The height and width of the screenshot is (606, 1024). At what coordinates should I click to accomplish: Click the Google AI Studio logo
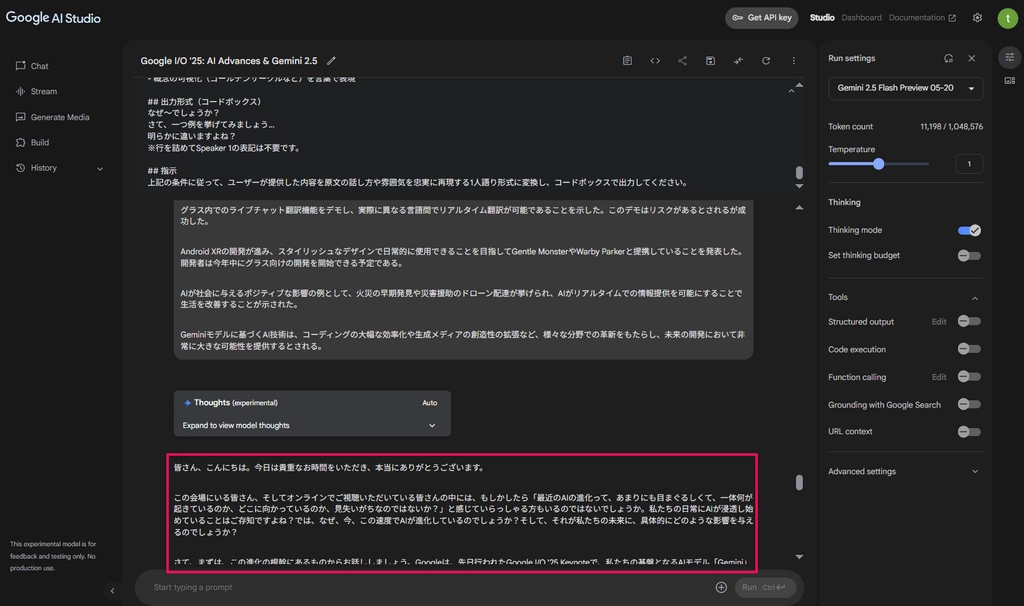tap(54, 18)
